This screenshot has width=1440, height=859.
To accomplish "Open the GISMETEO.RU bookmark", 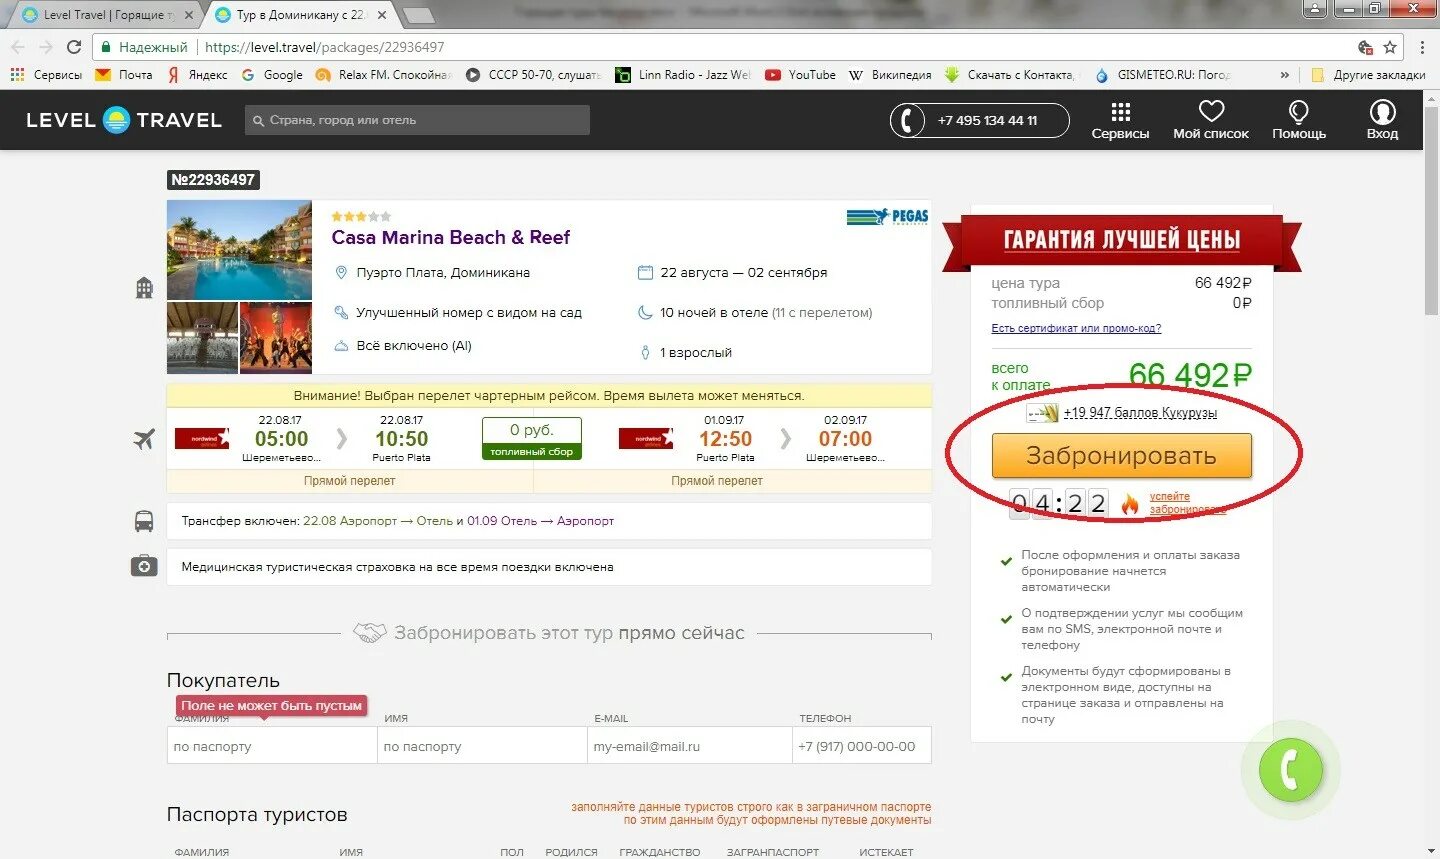I will click(1163, 75).
